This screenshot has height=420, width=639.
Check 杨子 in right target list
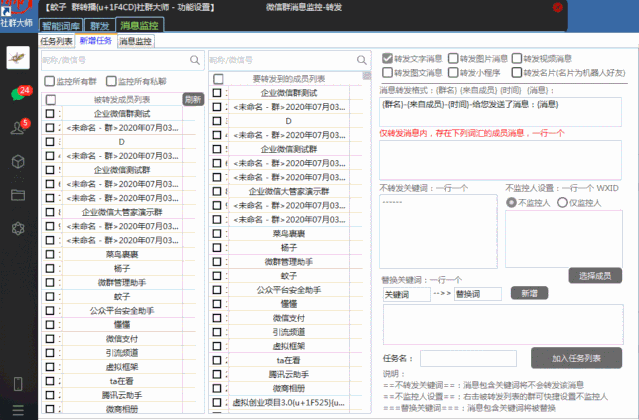tap(217, 247)
